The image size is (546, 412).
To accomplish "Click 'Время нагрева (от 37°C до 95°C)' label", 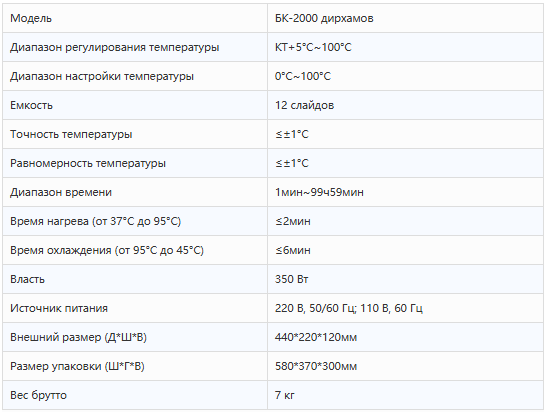I will [x=95, y=221].
